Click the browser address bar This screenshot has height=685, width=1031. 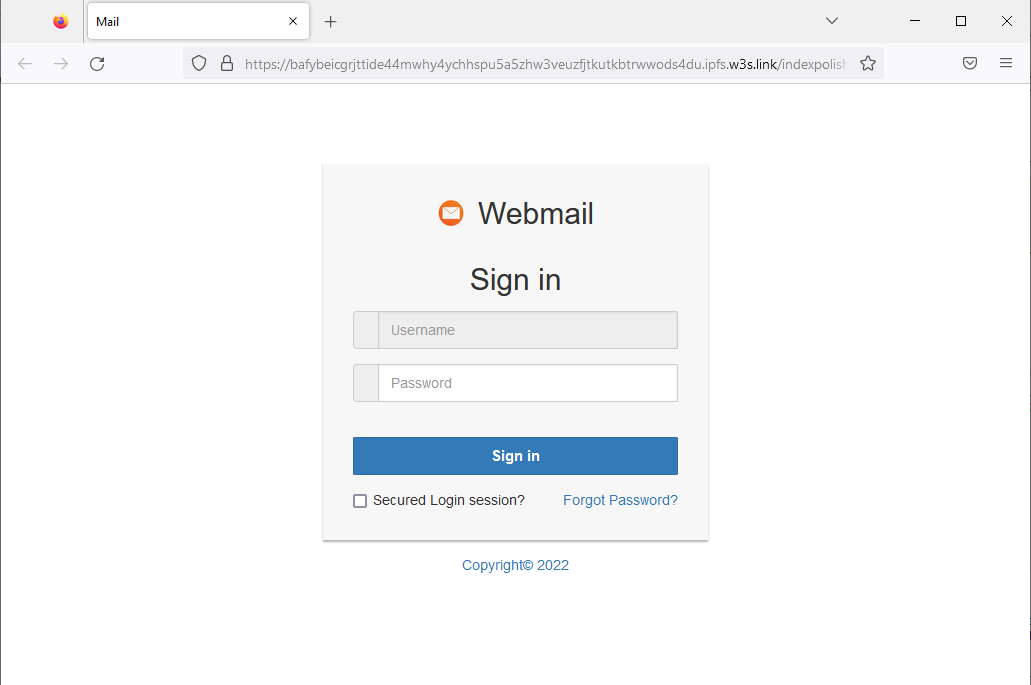(x=550, y=62)
